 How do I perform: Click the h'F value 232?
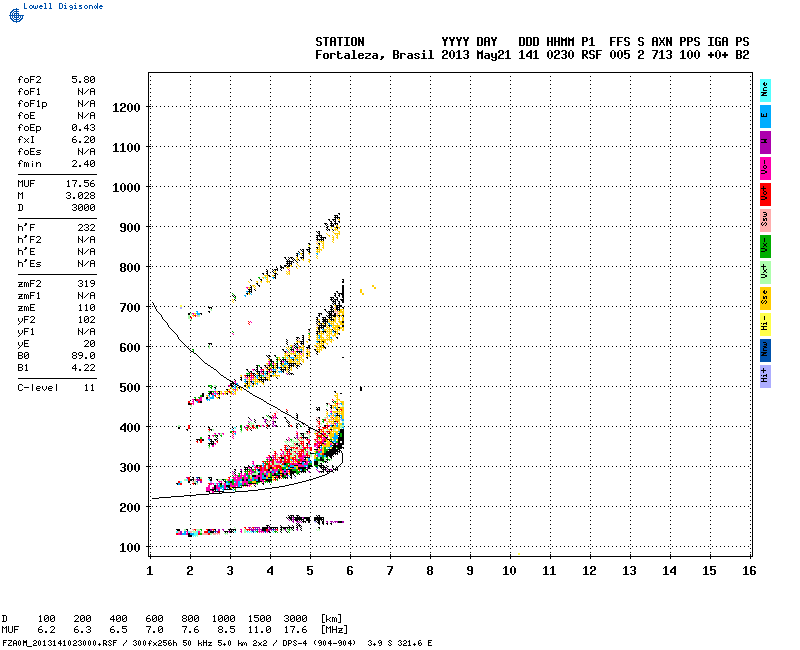86,228
